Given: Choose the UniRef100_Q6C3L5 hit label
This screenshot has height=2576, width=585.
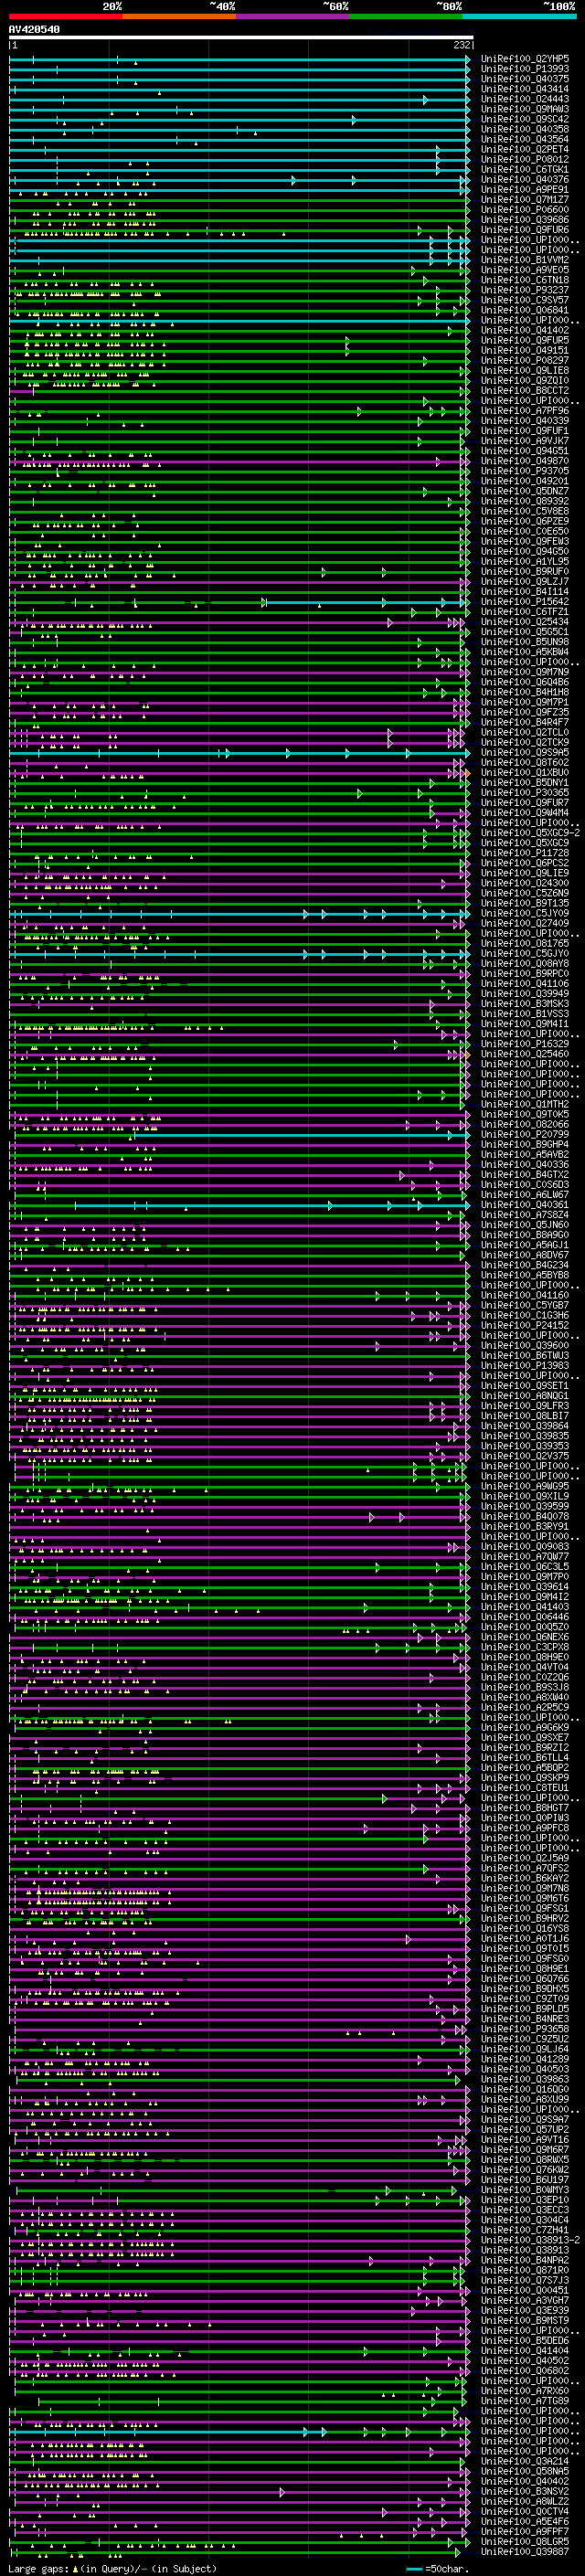Looking at the screenshot, I should [525, 1567].
